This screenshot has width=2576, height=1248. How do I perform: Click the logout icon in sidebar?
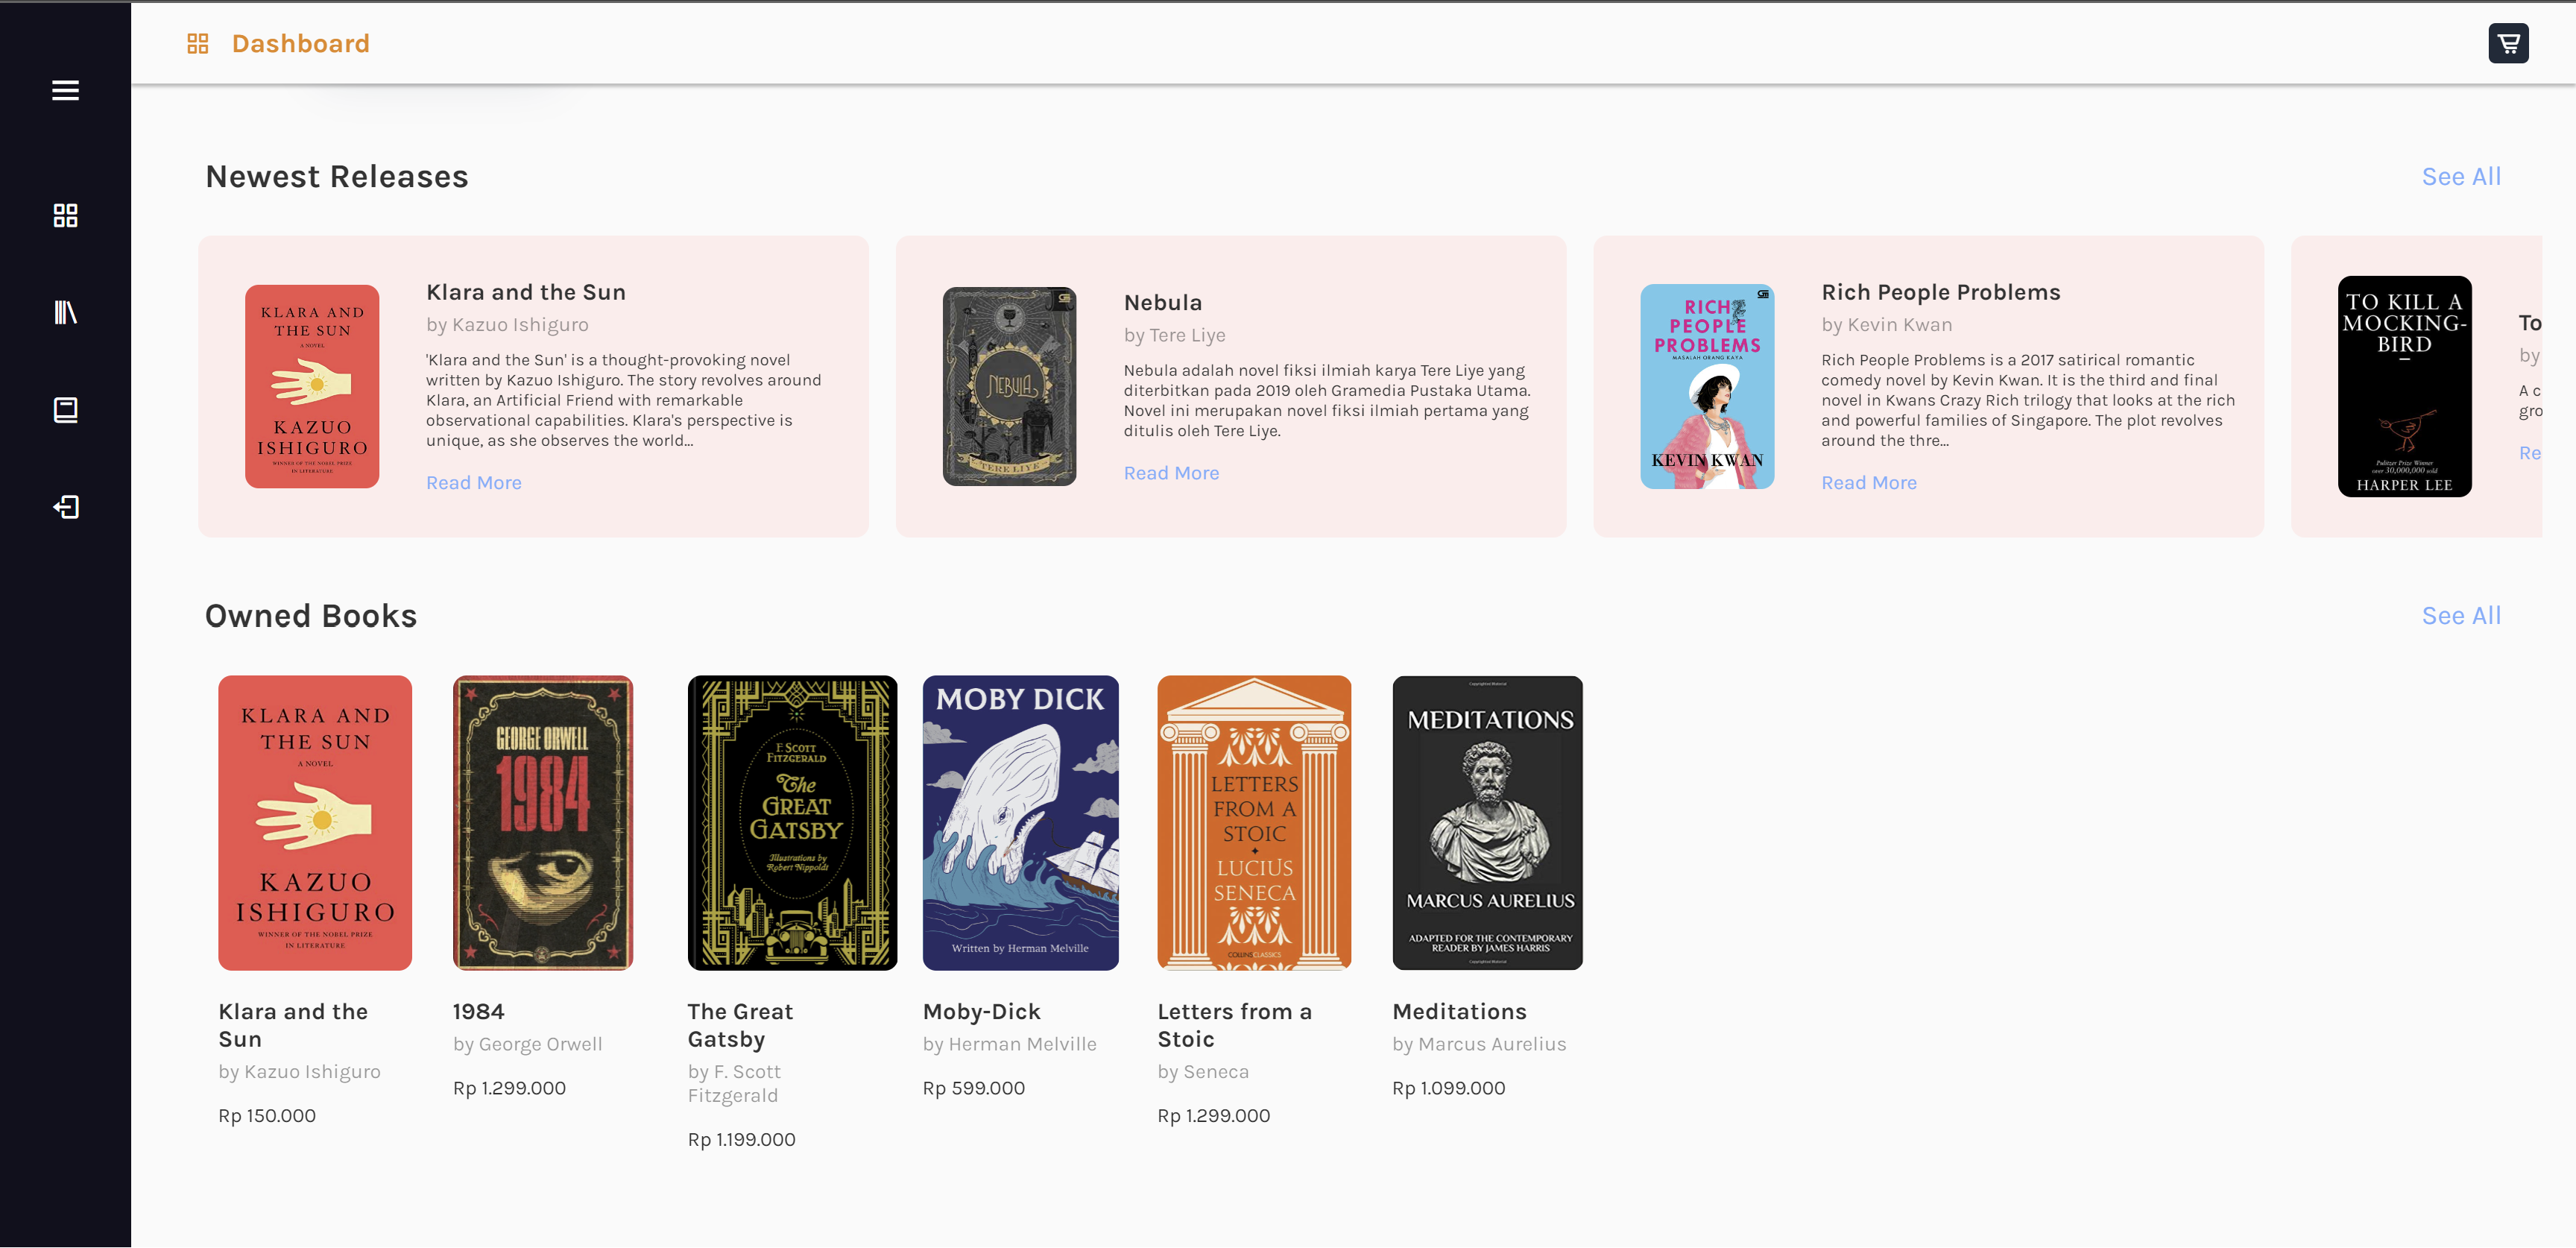(65, 507)
